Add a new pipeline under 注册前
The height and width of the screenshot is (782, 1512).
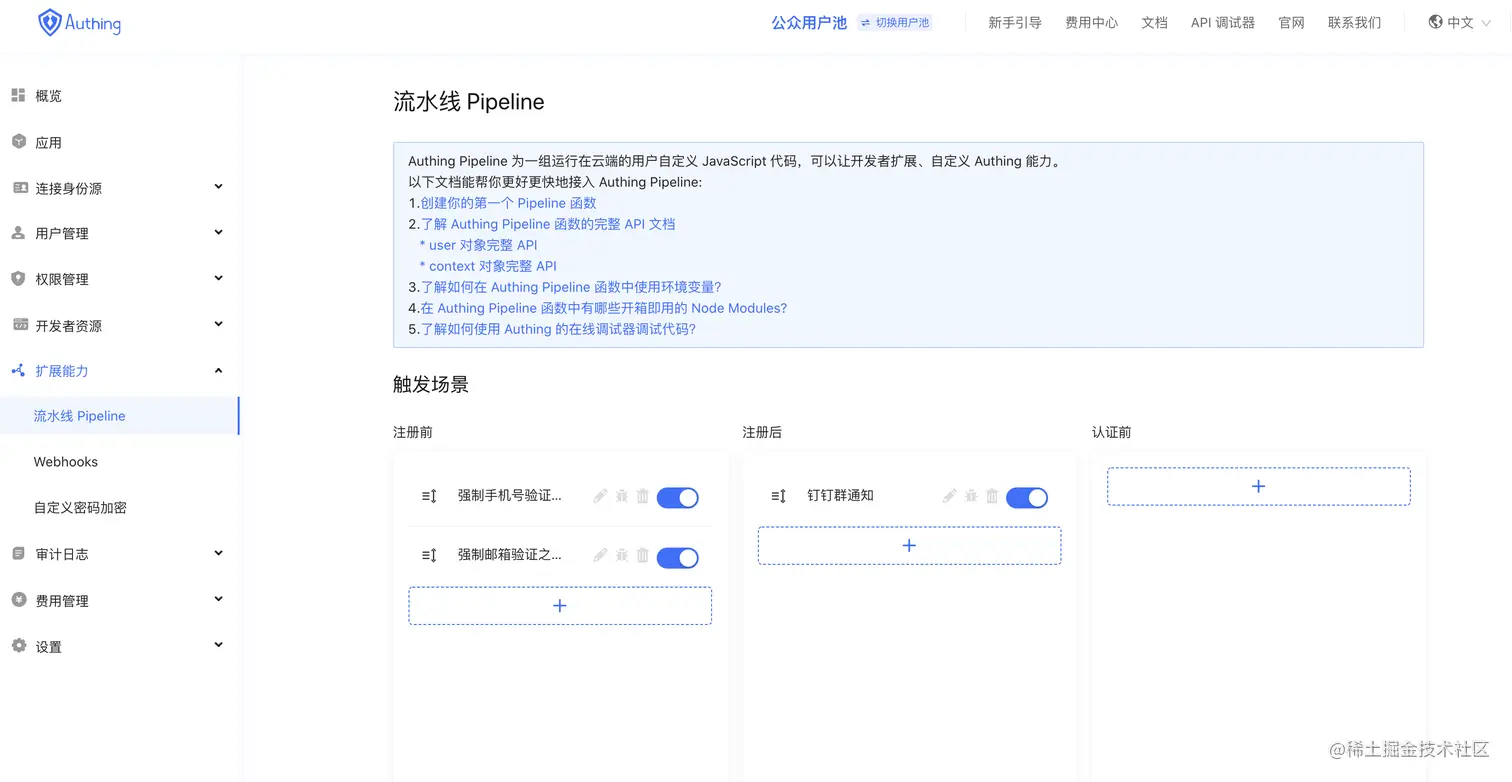(x=560, y=606)
